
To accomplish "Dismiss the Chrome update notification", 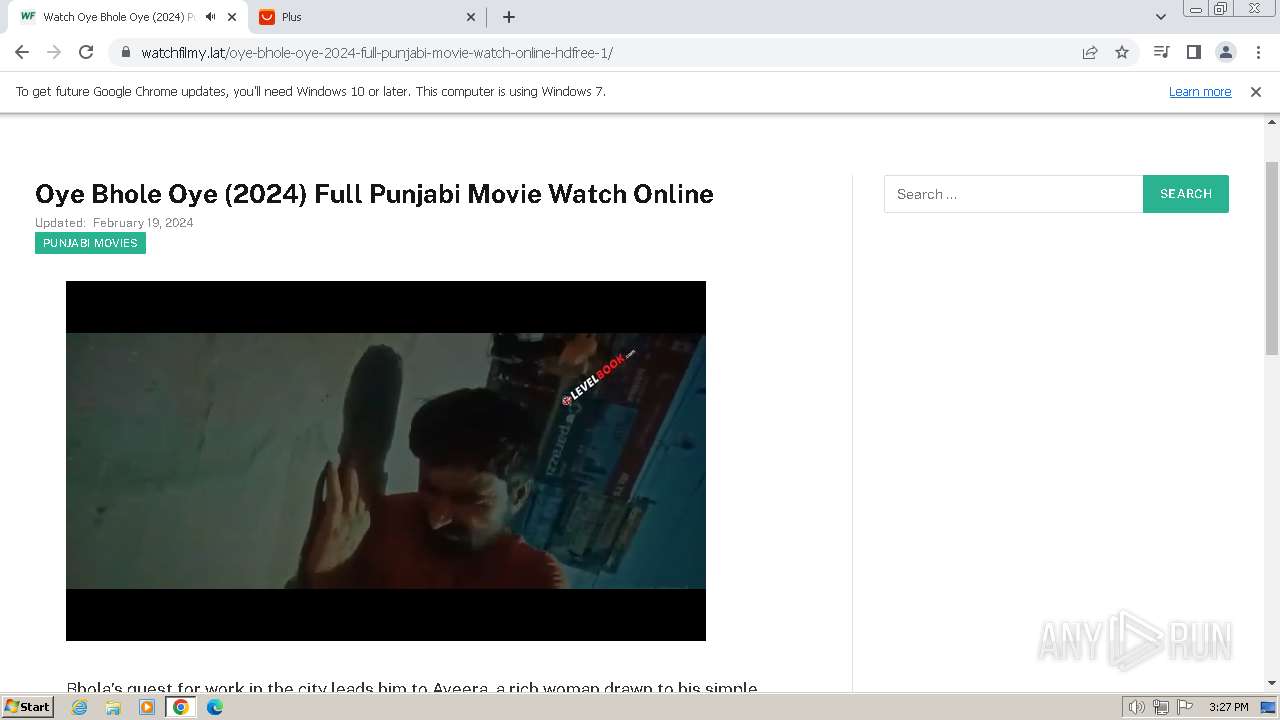I will click(1256, 91).
